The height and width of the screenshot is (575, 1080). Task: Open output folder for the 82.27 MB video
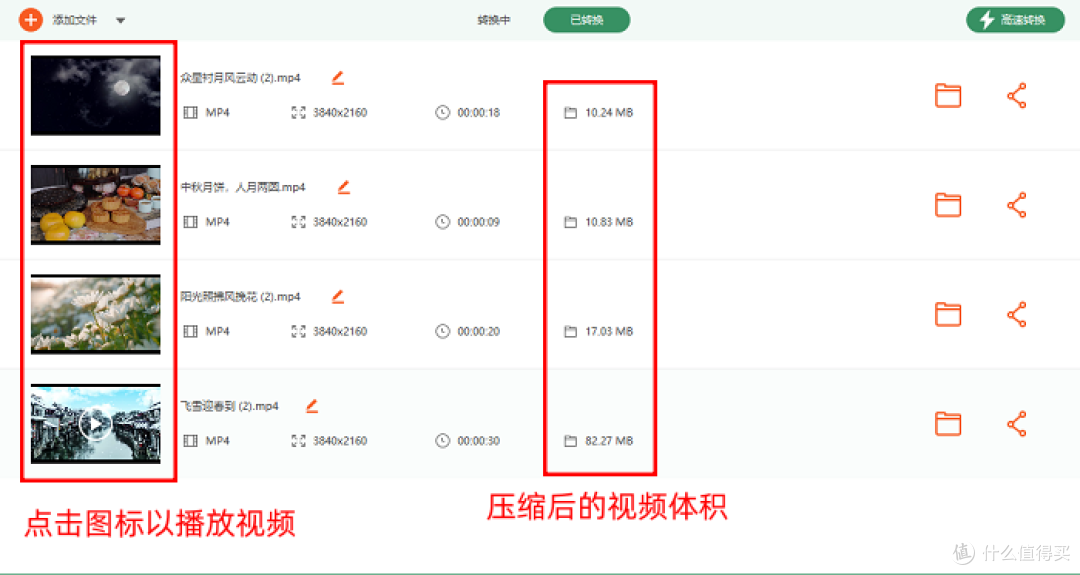pos(948,424)
